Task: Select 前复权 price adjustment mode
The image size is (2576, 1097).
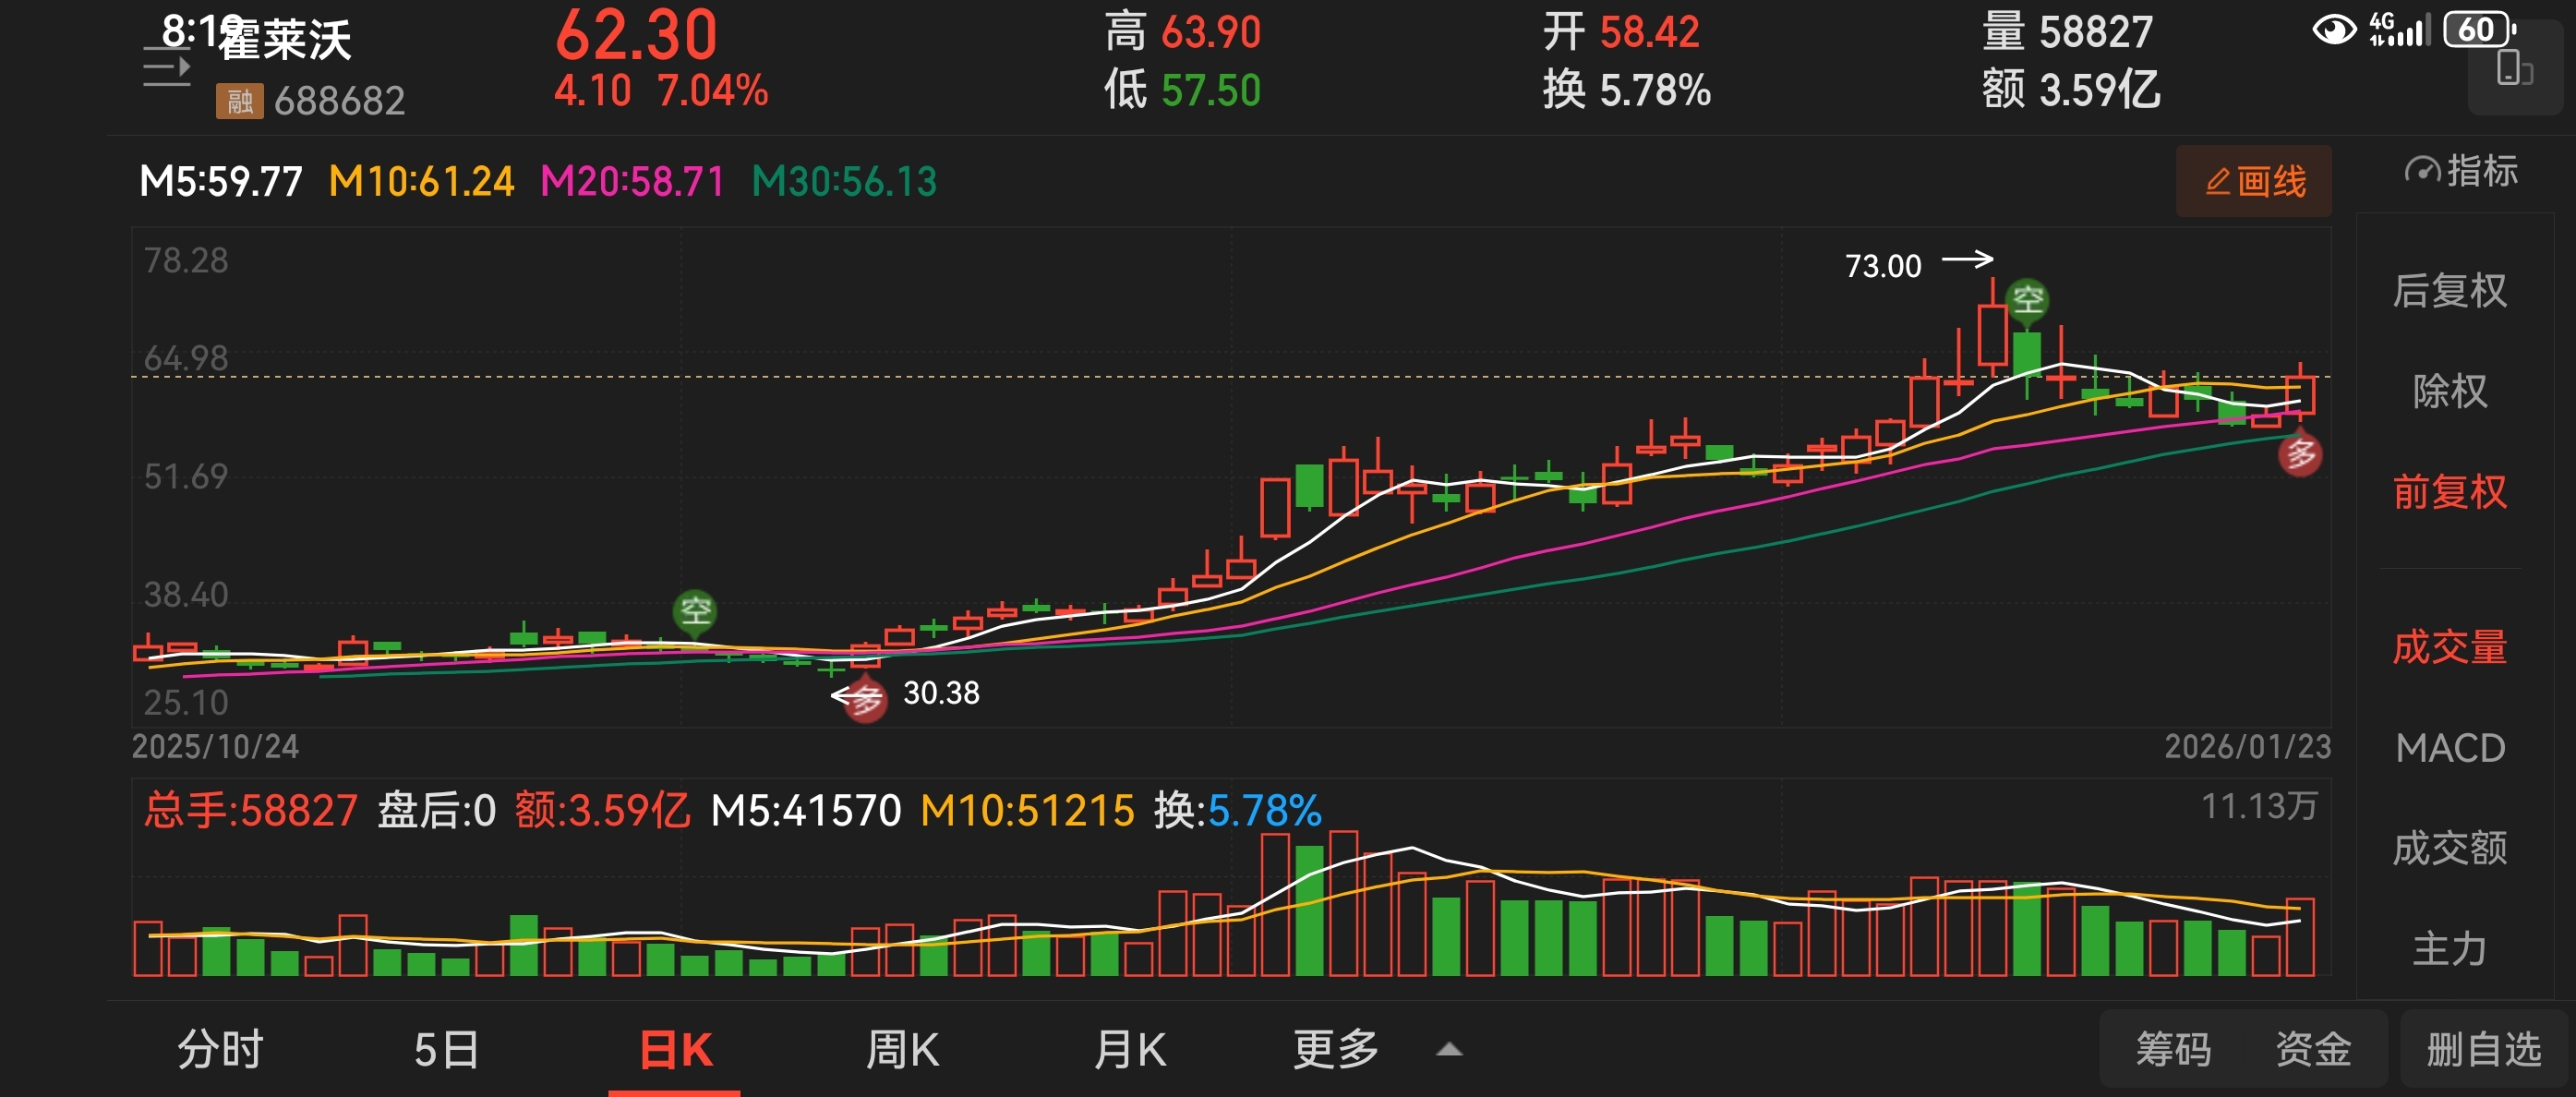Action: click(x=2449, y=492)
